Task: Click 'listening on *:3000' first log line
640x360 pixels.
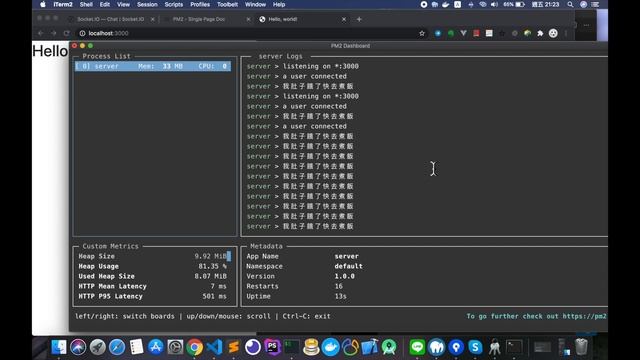Action: [x=321, y=66]
